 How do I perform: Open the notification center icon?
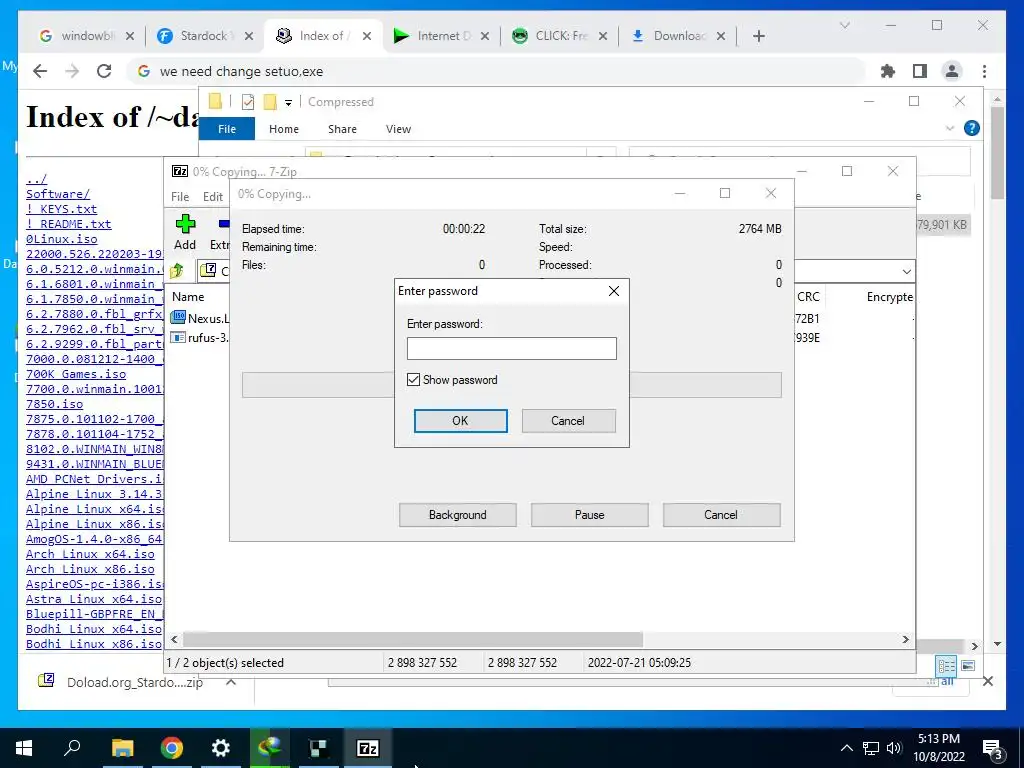click(993, 748)
